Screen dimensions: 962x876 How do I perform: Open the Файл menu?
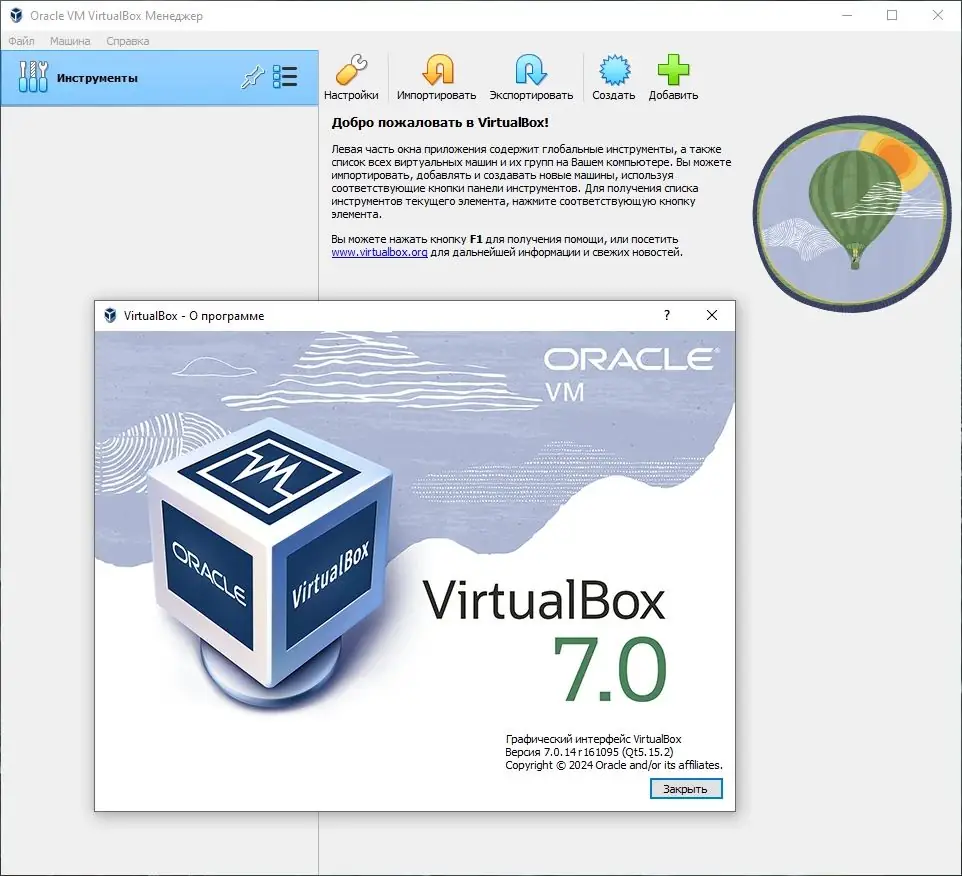(x=21, y=41)
